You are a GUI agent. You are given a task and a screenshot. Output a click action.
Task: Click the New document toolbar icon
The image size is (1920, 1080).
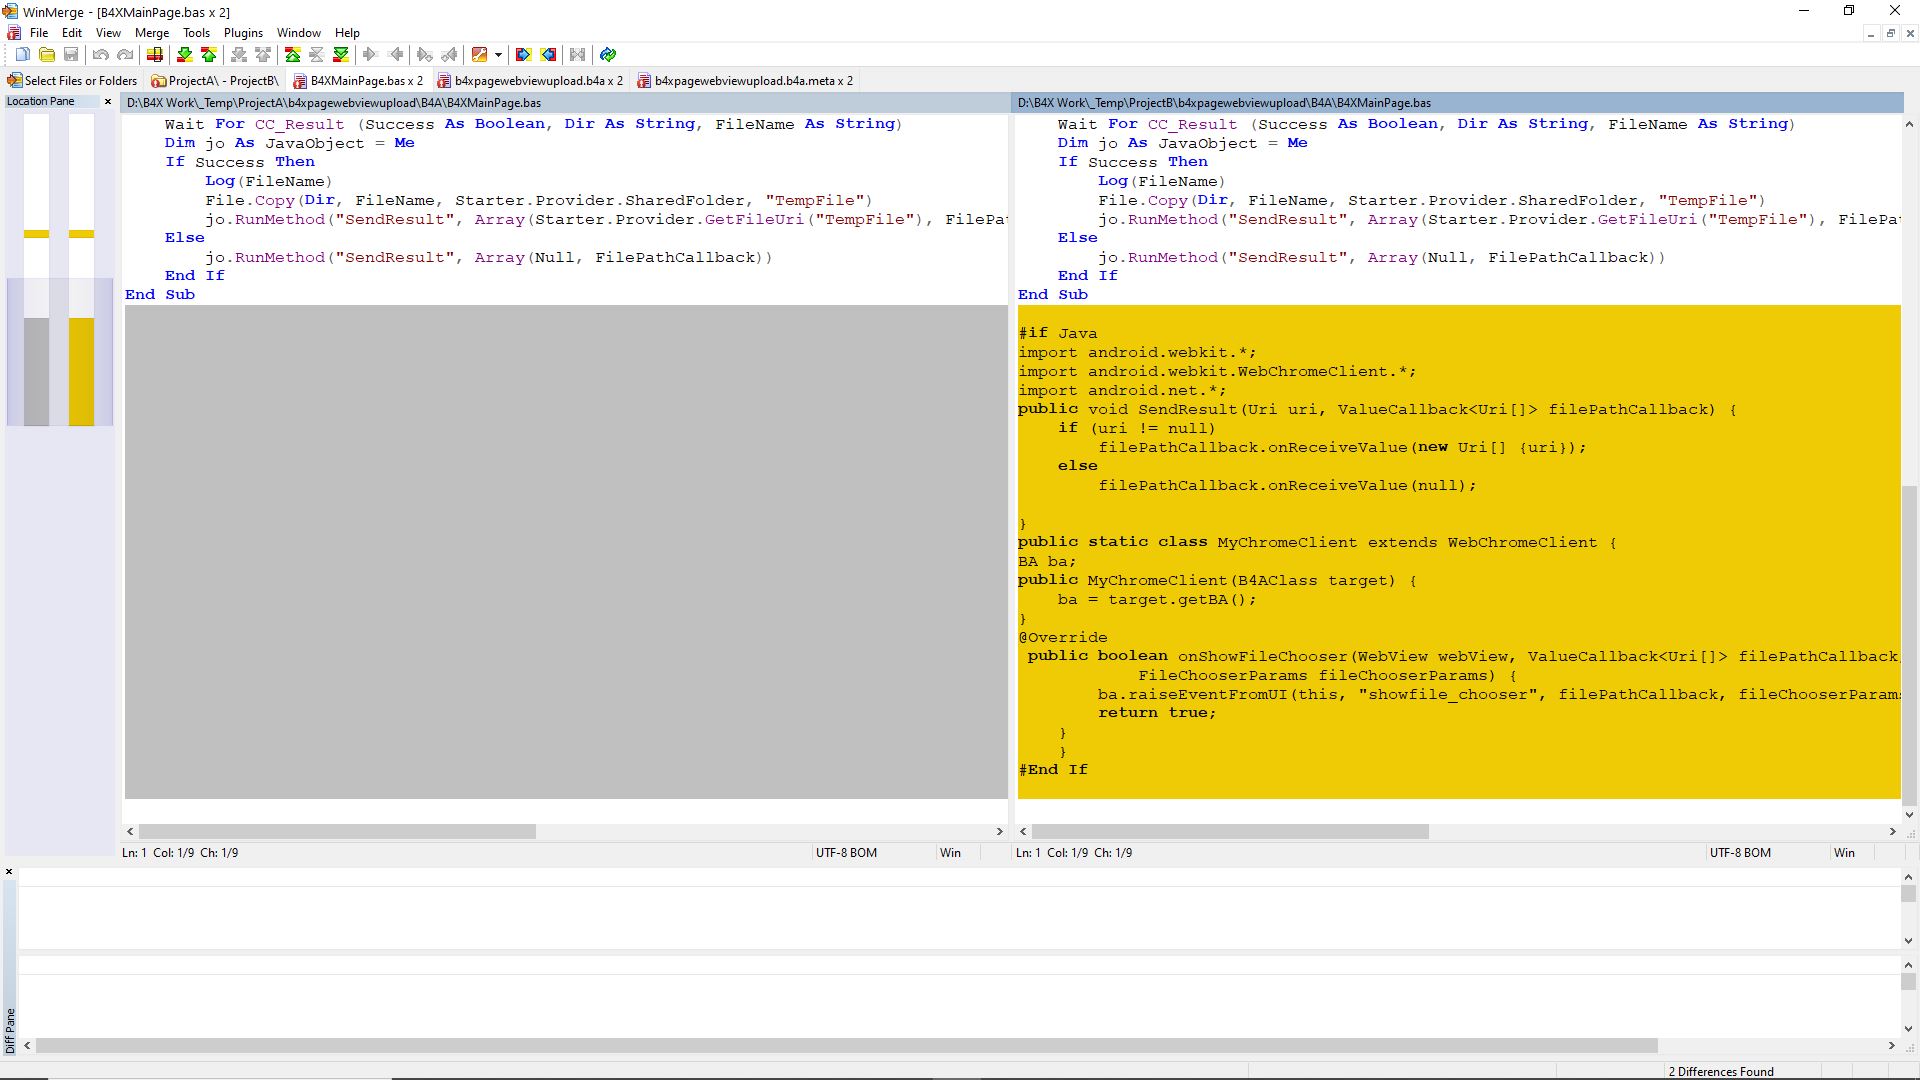pos(22,55)
